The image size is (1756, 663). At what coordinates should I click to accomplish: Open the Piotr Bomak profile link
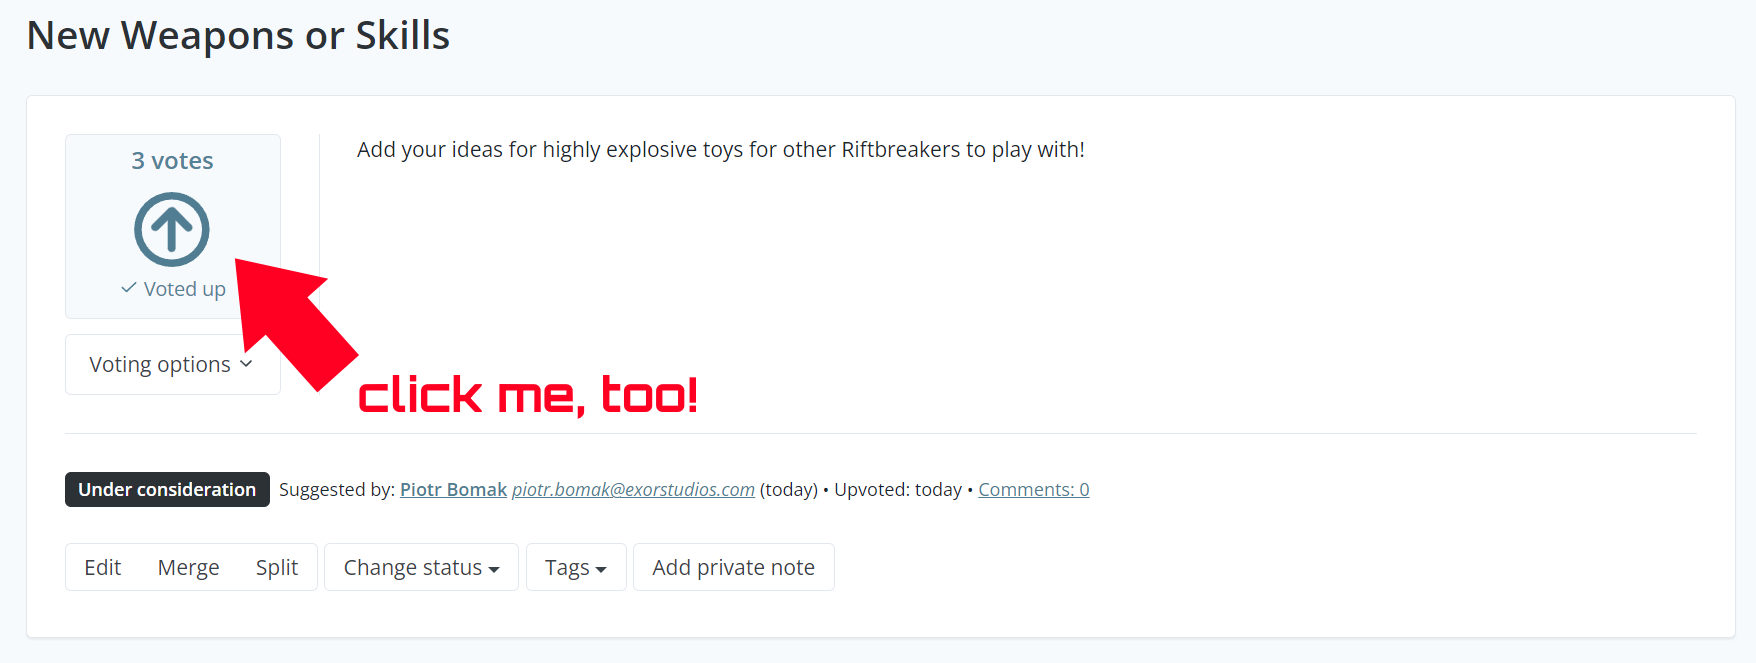coord(453,489)
